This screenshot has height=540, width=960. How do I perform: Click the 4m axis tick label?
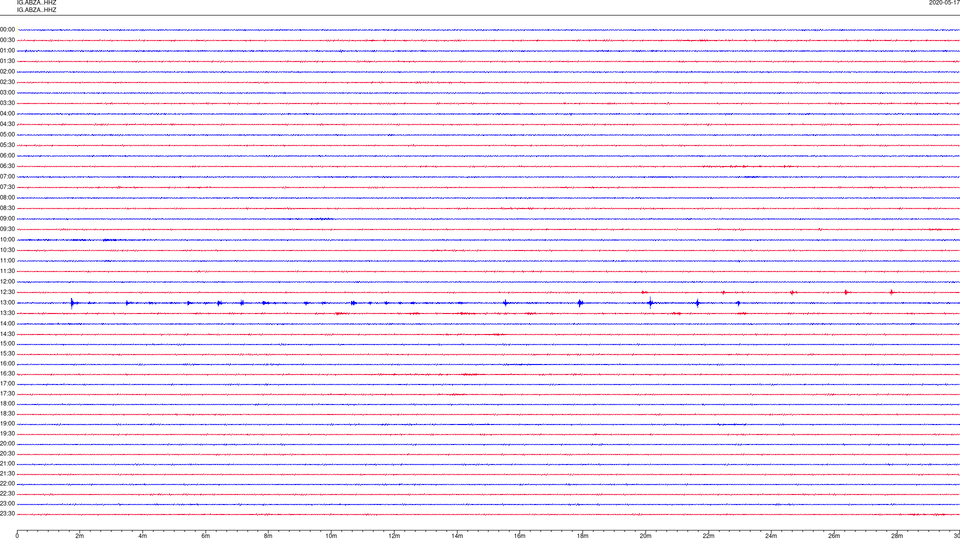(143, 536)
